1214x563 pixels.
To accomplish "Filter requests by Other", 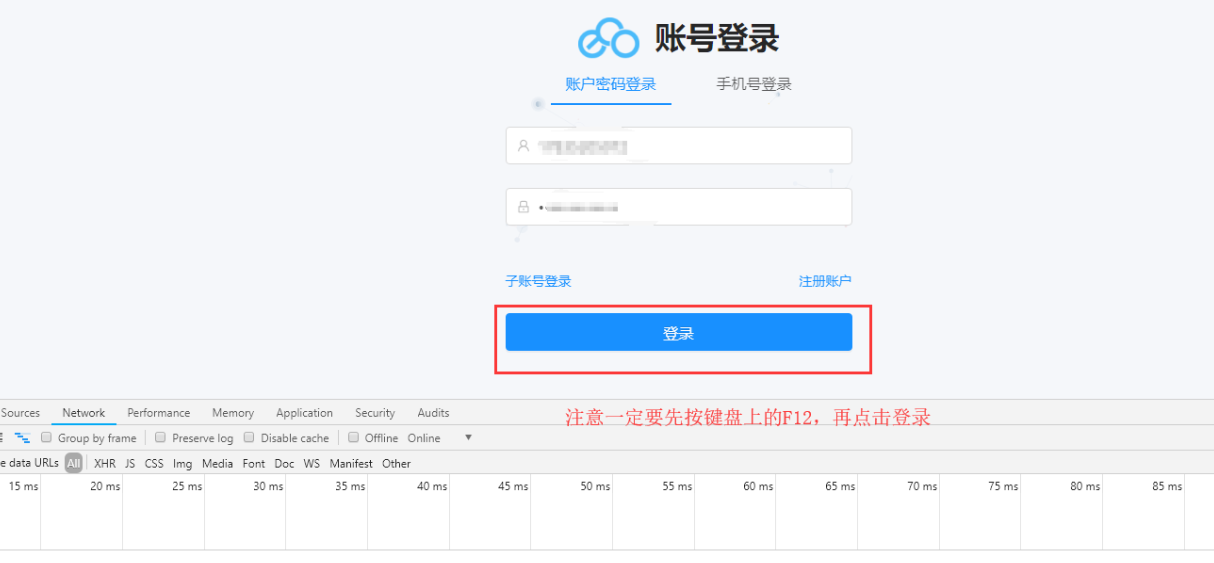I will (396, 463).
